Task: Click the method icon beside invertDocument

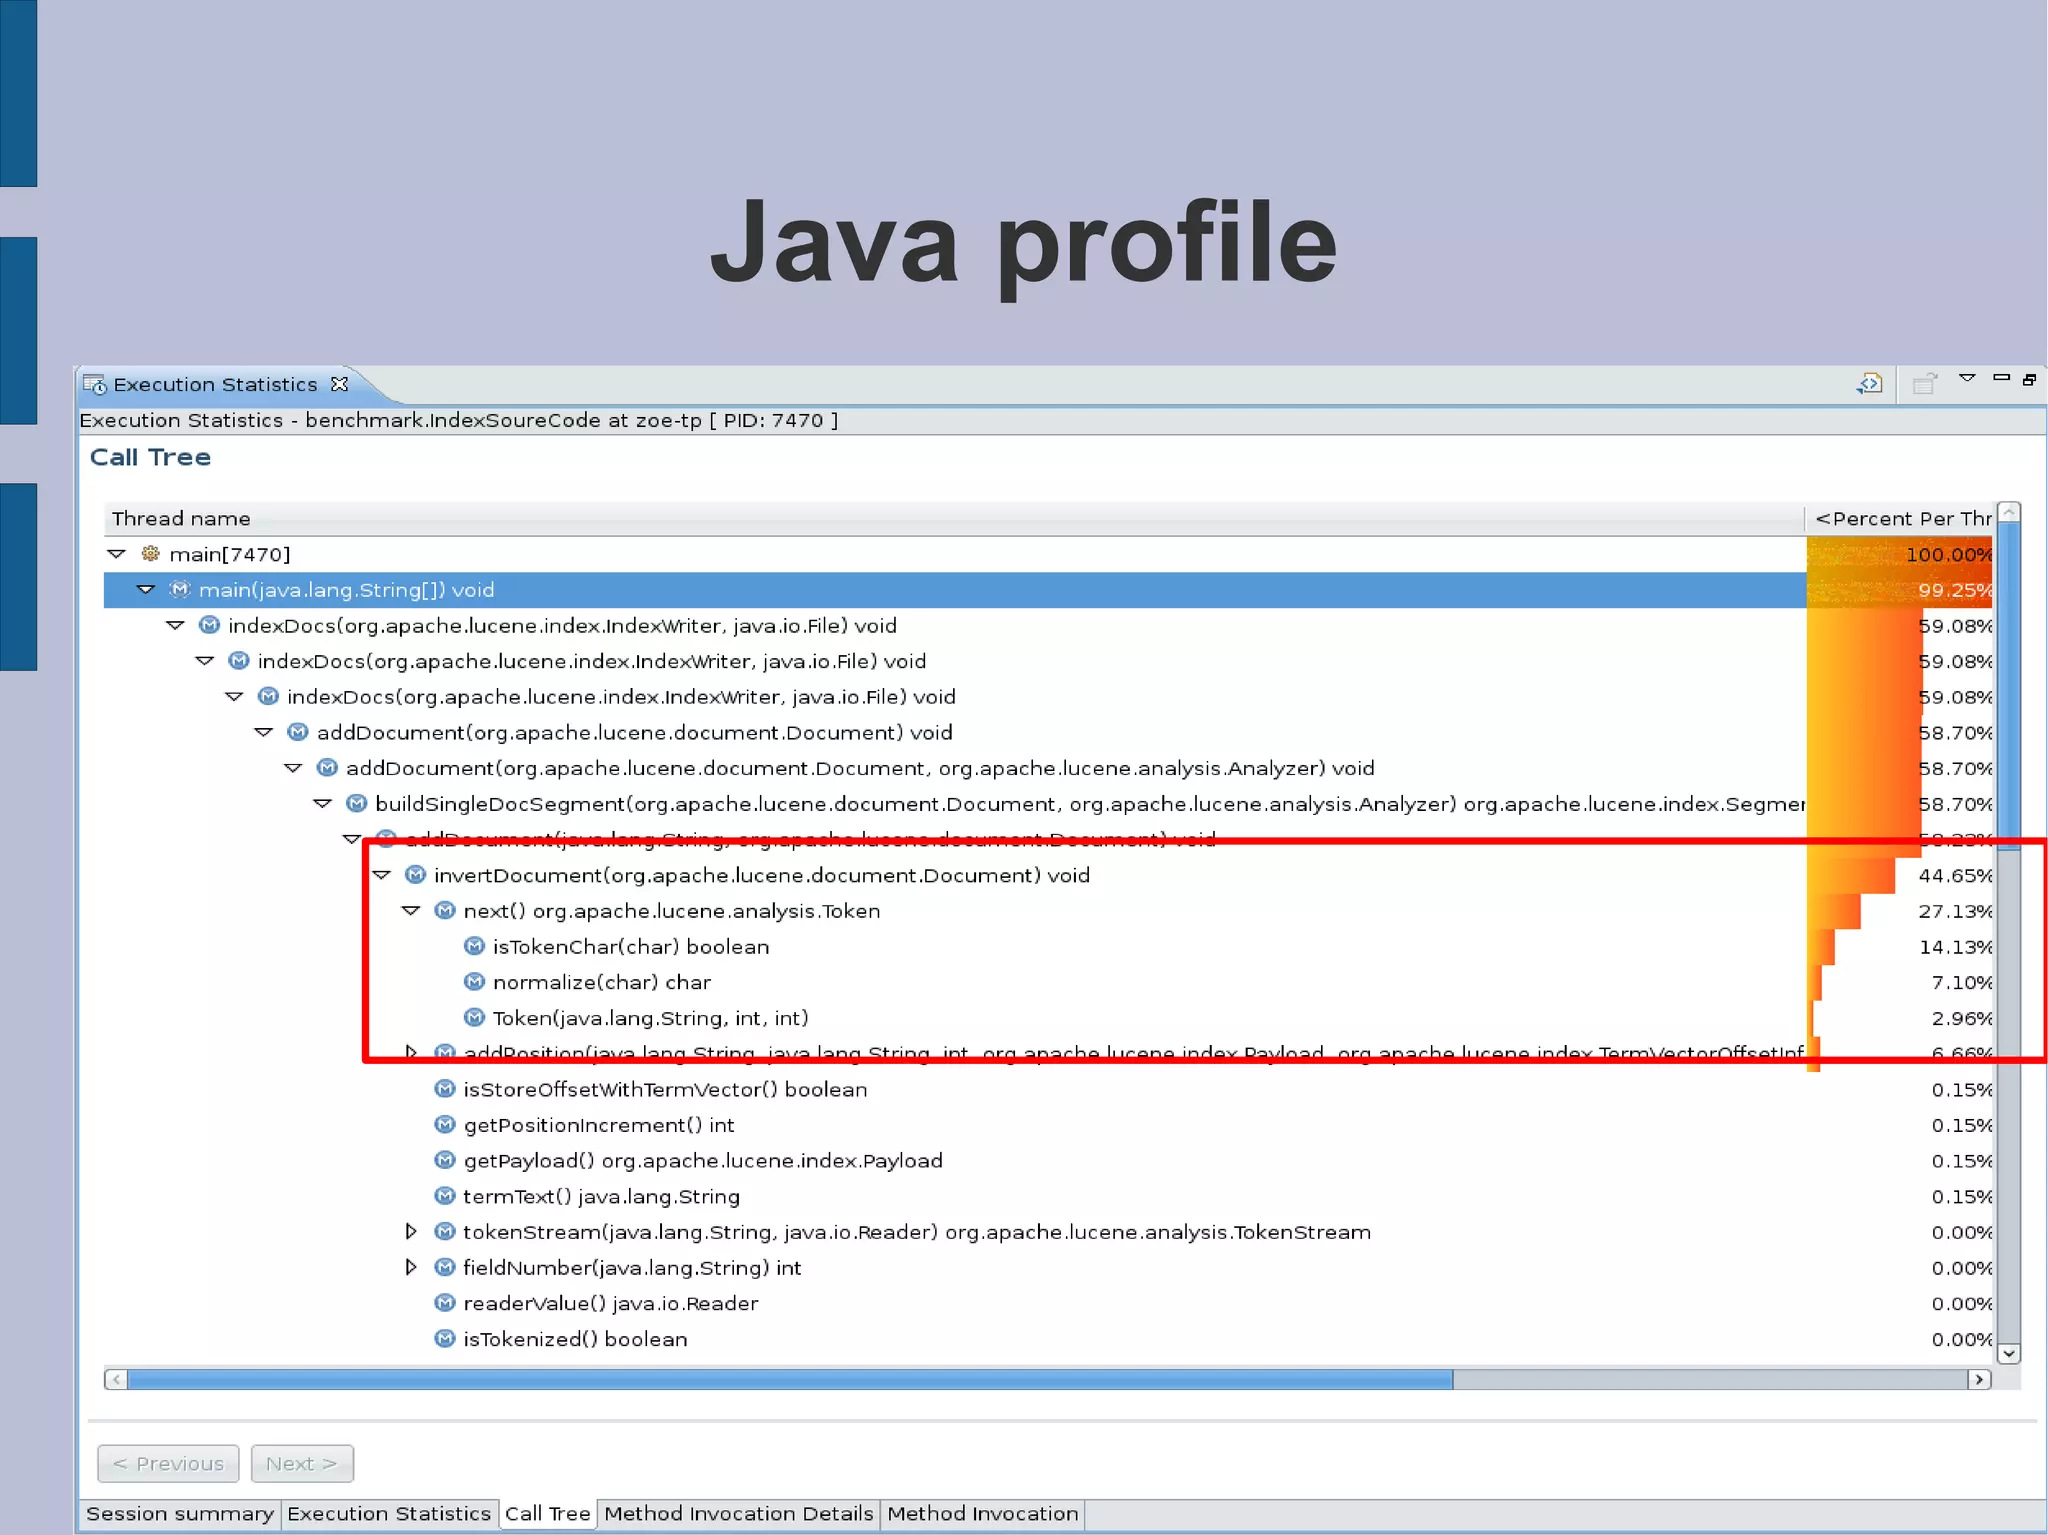Action: tap(415, 875)
